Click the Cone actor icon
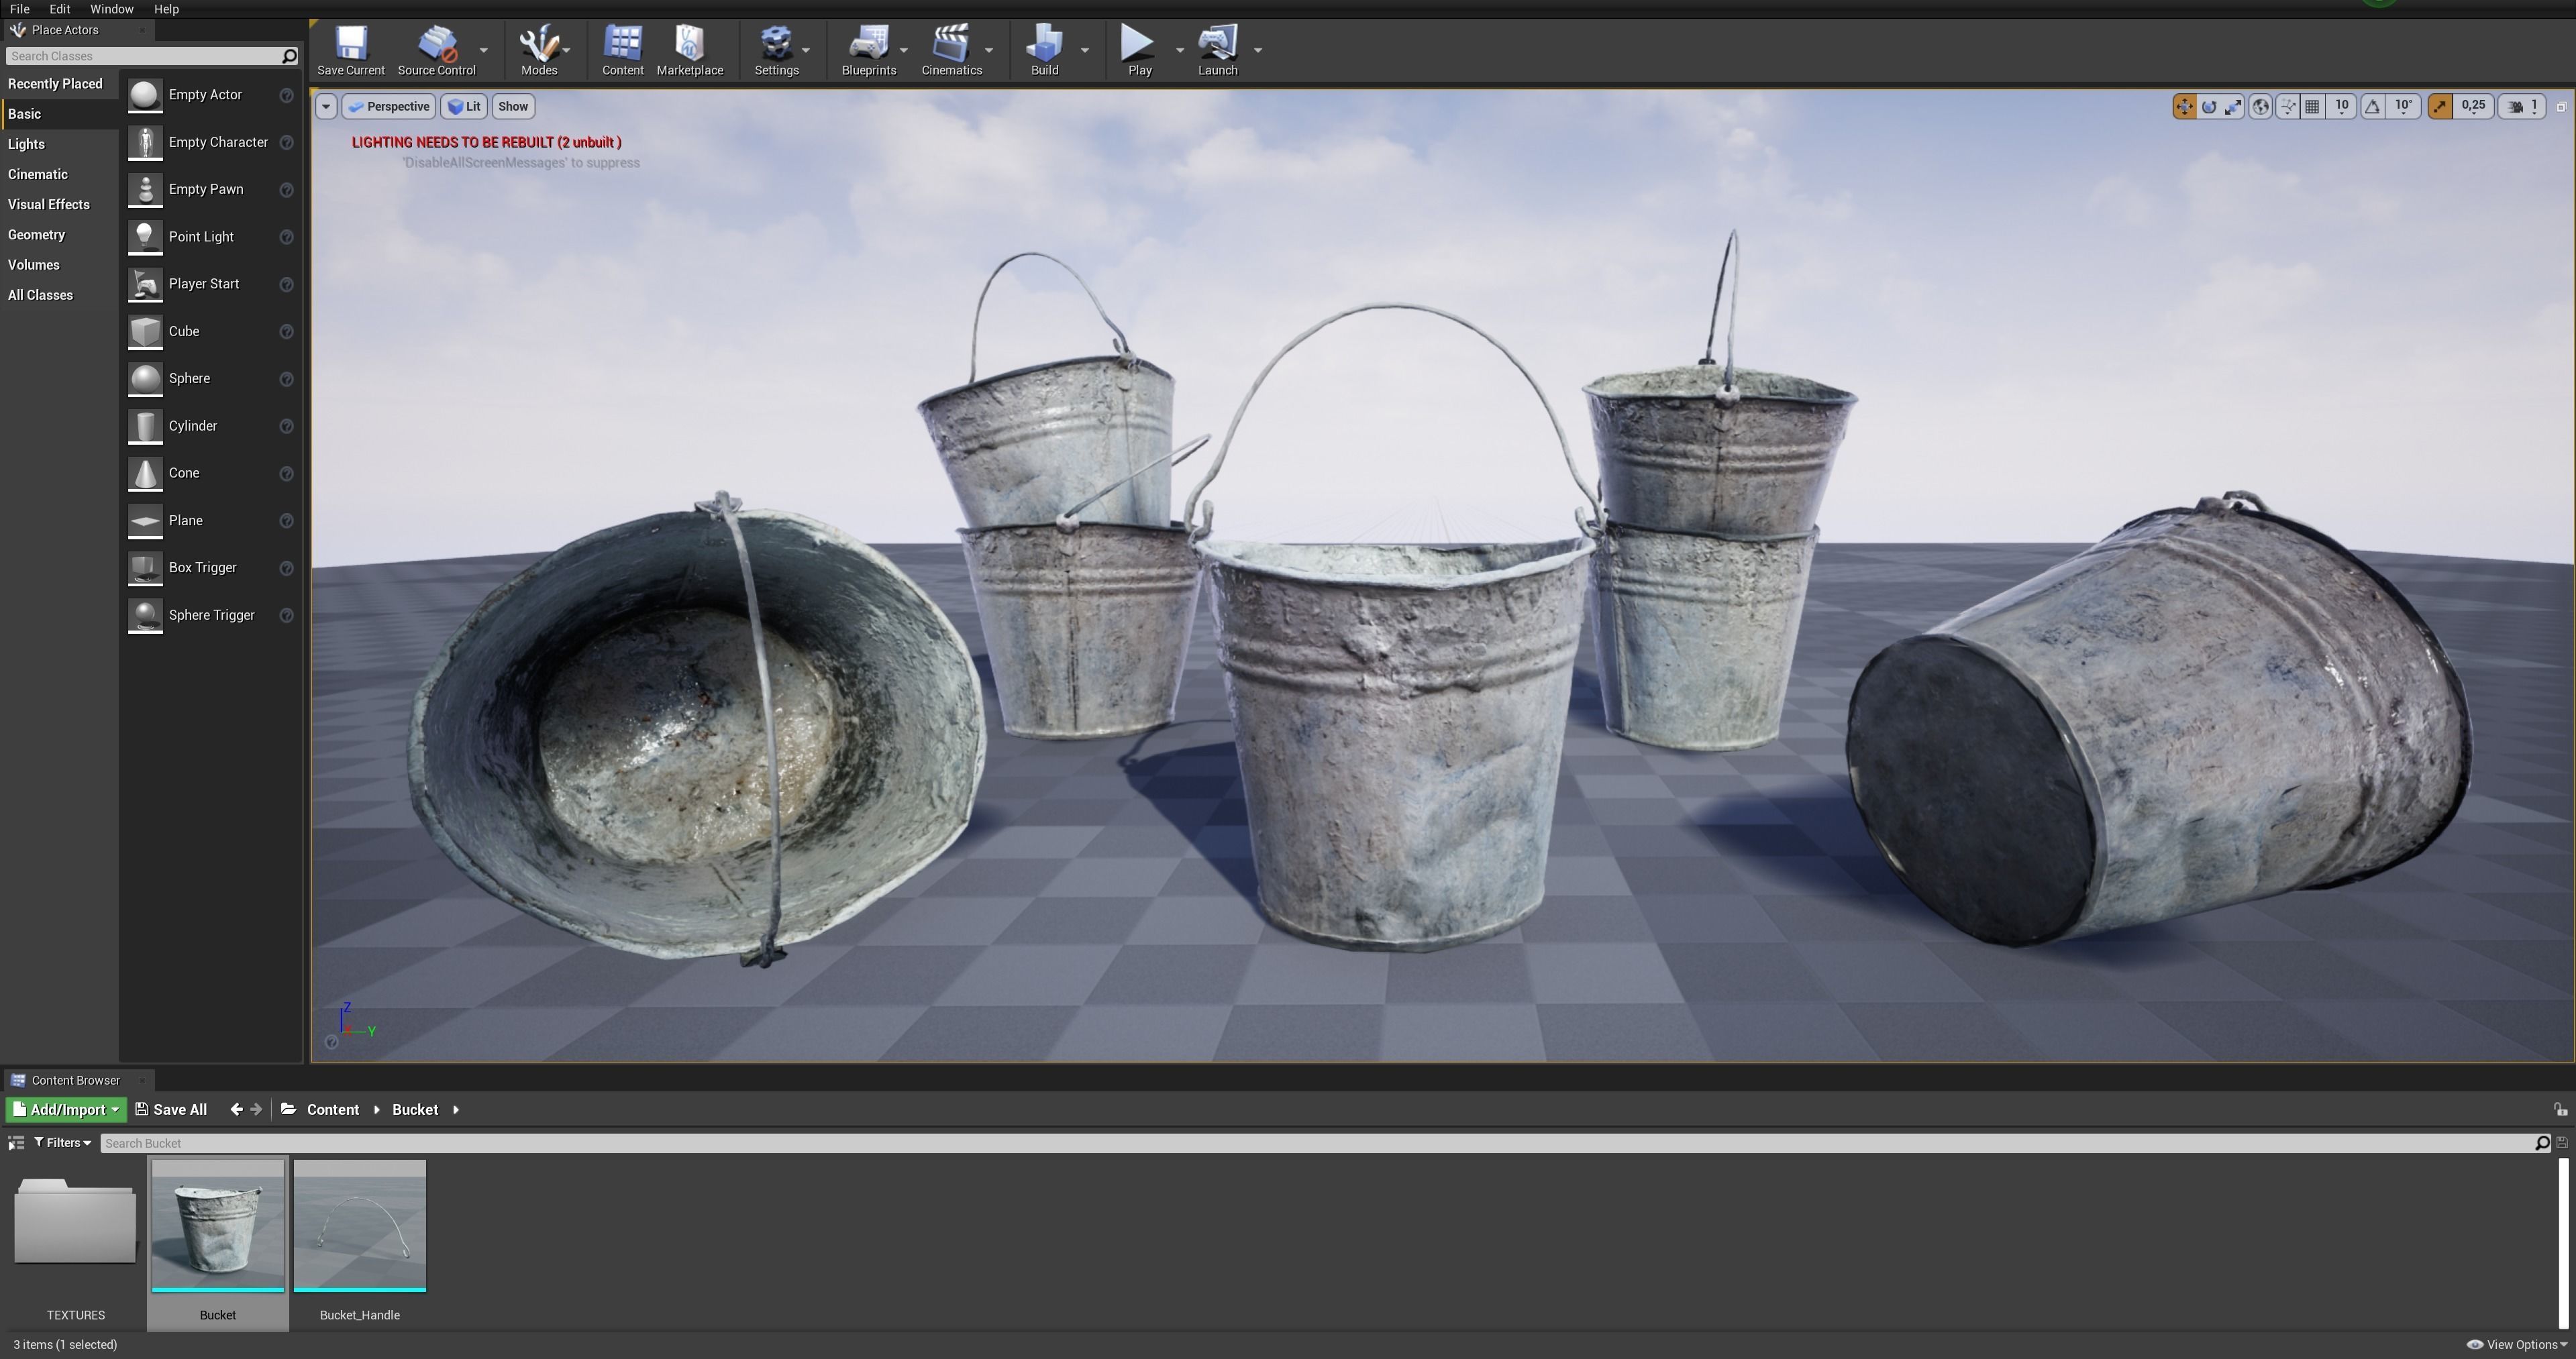The height and width of the screenshot is (1359, 2576). point(145,474)
